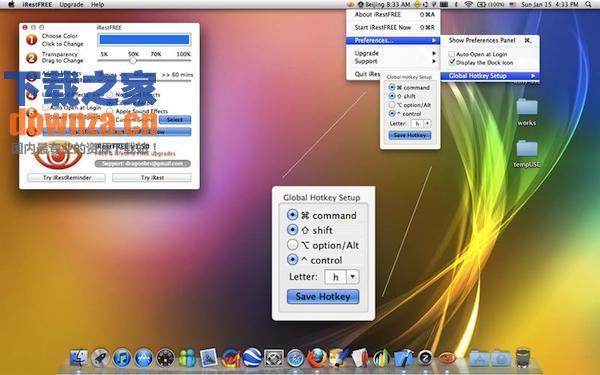Screen dimensions: 600x375
Task: Click Save Hotkey in larger Hotkey Setup panel
Action: (323, 297)
